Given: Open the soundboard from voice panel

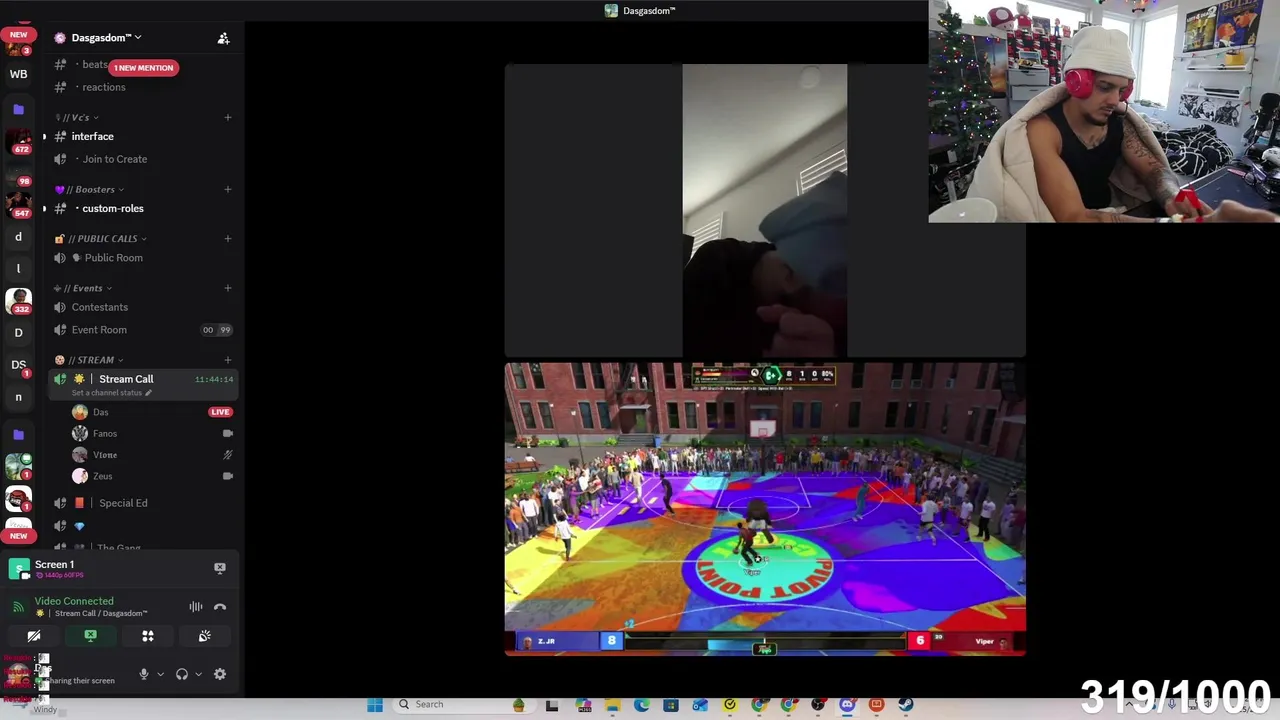Looking at the screenshot, I should [204, 636].
